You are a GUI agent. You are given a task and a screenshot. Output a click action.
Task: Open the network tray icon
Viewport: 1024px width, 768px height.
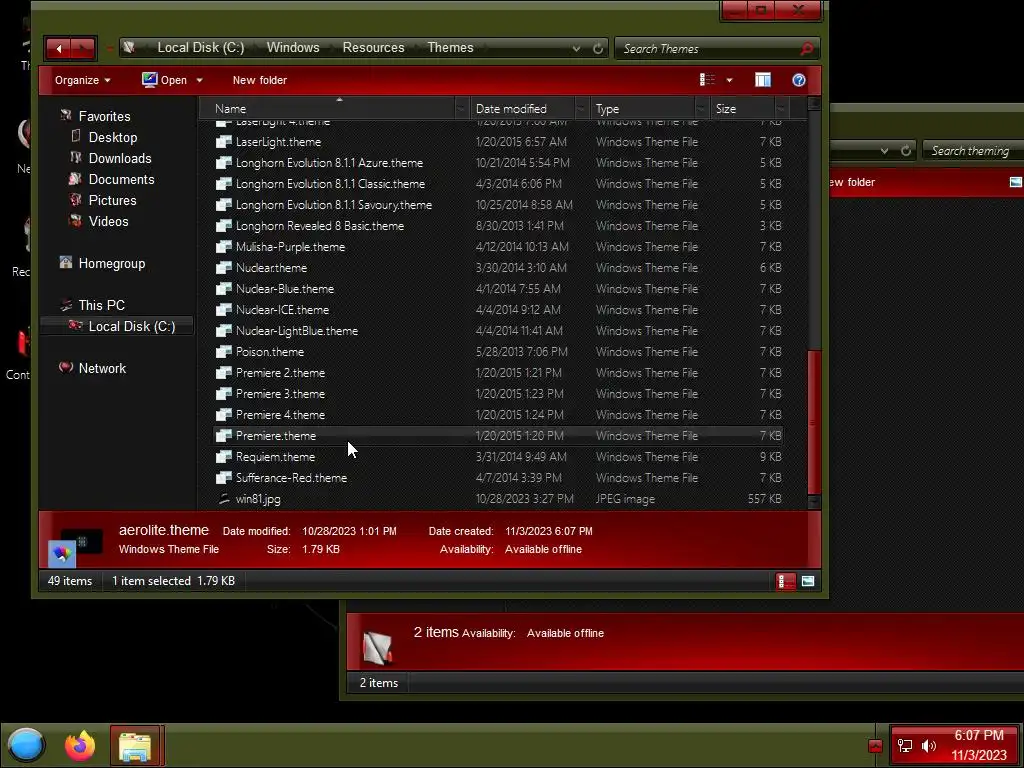click(x=904, y=745)
